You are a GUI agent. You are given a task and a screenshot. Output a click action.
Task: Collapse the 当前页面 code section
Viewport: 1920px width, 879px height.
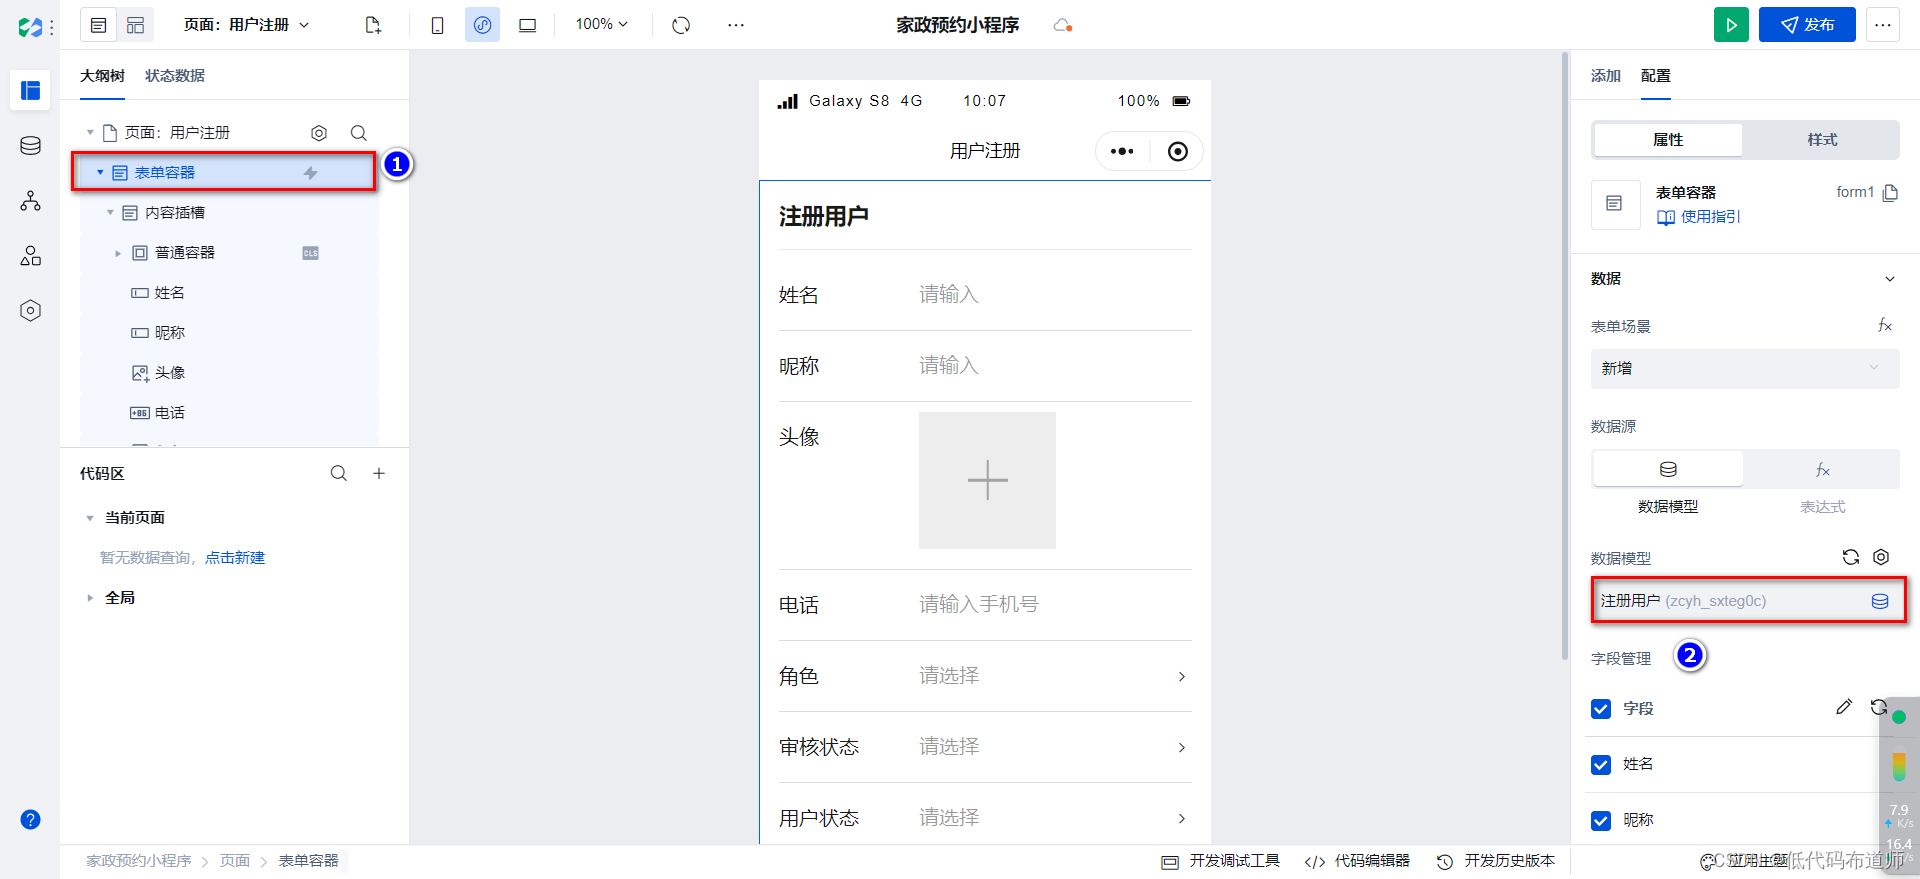pyautogui.click(x=90, y=518)
